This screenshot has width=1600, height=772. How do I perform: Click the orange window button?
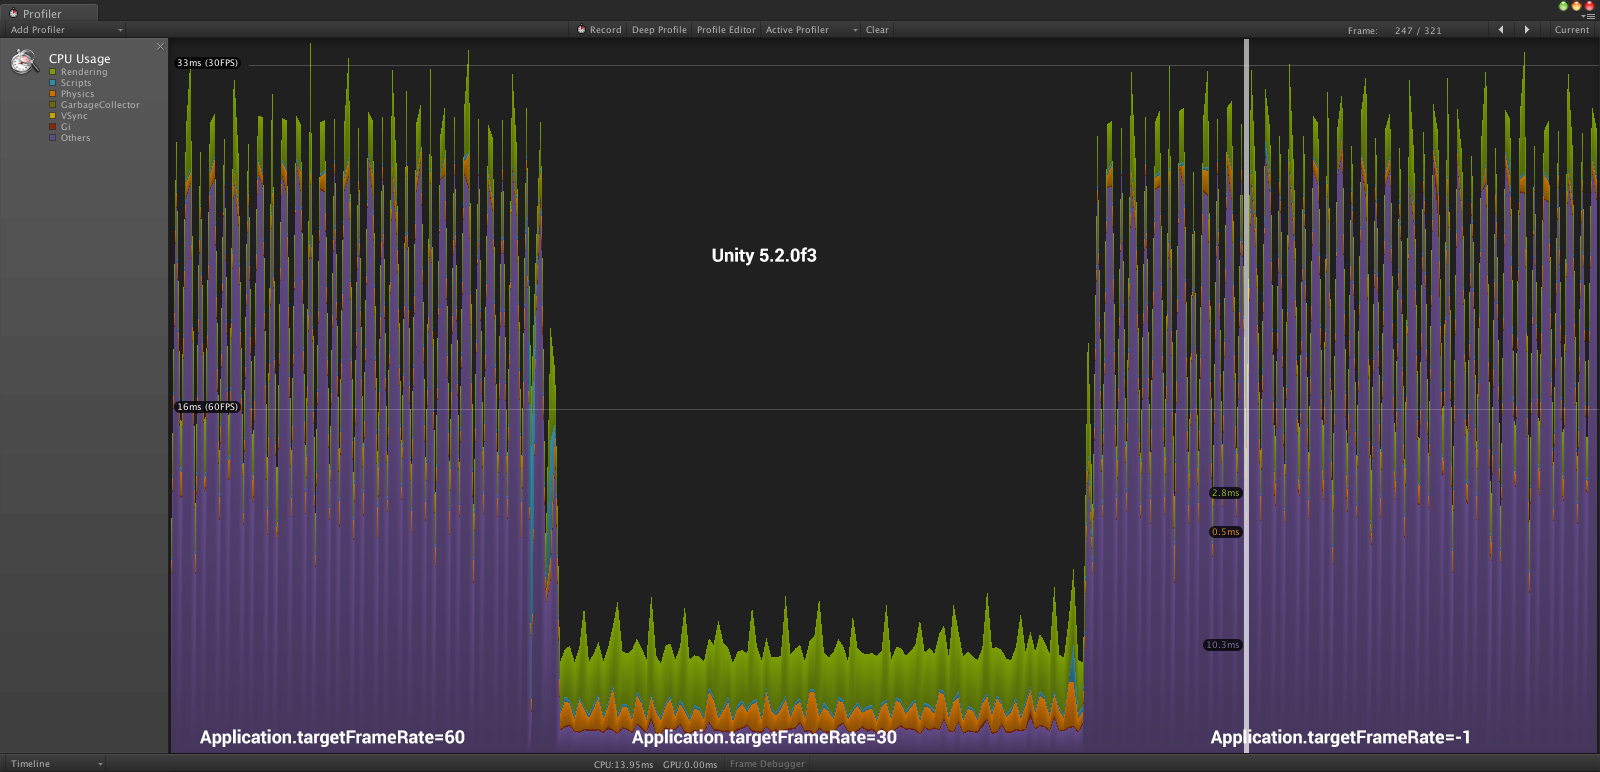(1576, 6)
